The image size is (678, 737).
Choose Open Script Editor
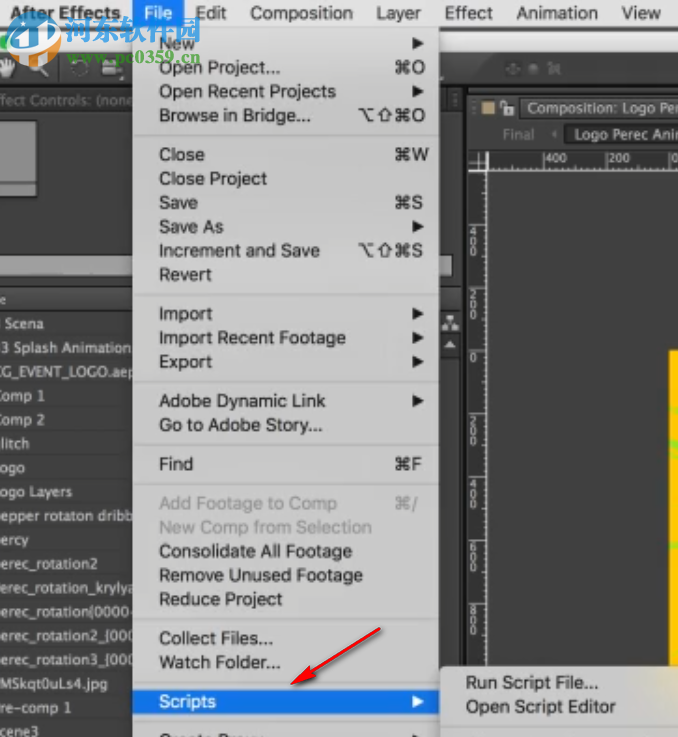pyautogui.click(x=560, y=706)
